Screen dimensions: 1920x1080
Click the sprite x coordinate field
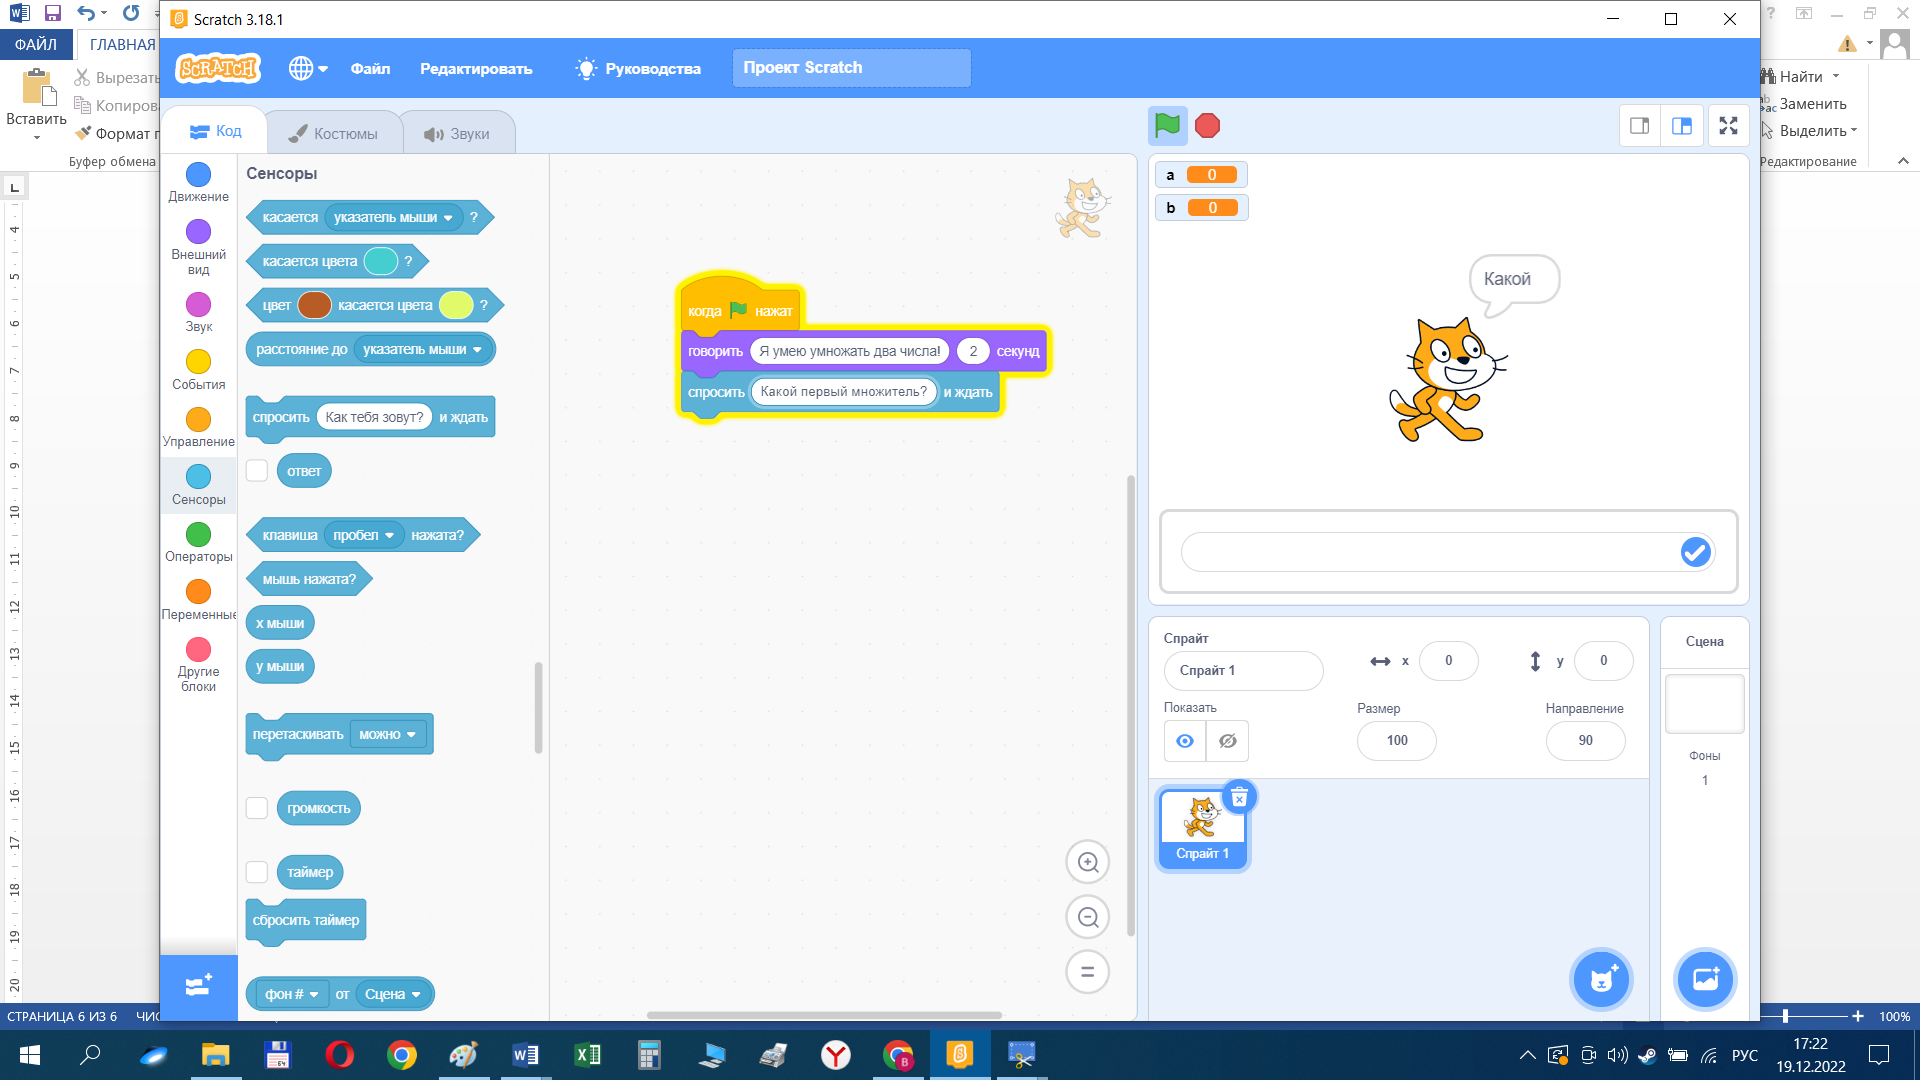(1448, 660)
